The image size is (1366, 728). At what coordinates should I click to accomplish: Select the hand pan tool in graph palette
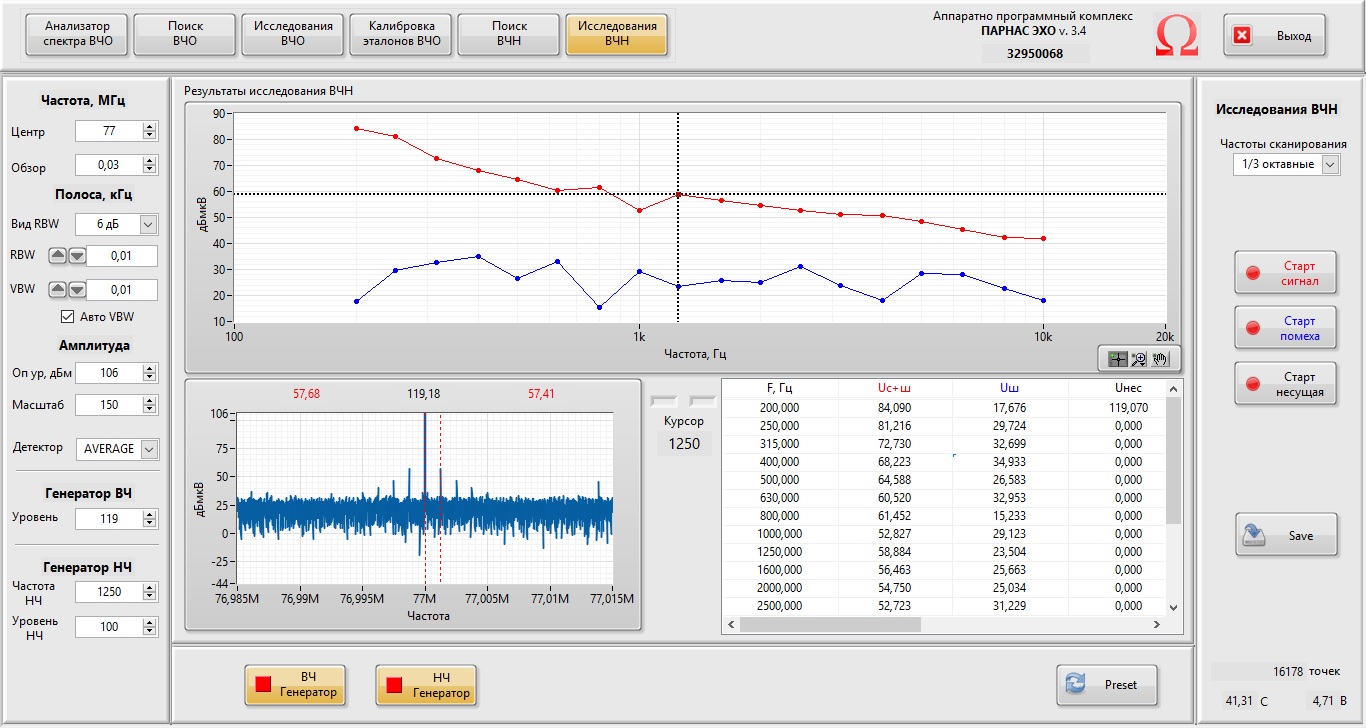(1160, 358)
